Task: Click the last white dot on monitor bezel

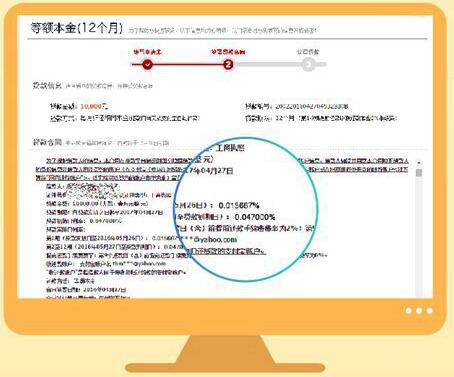Action: pyautogui.click(x=430, y=311)
